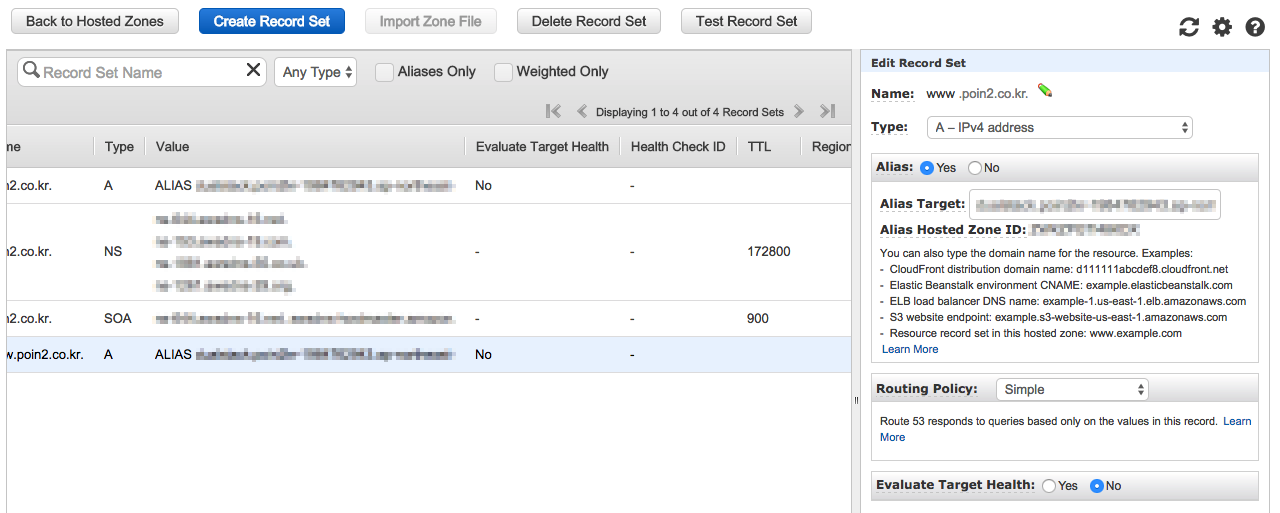Click Create Record Set button
This screenshot has width=1280, height=513.
[272, 21]
